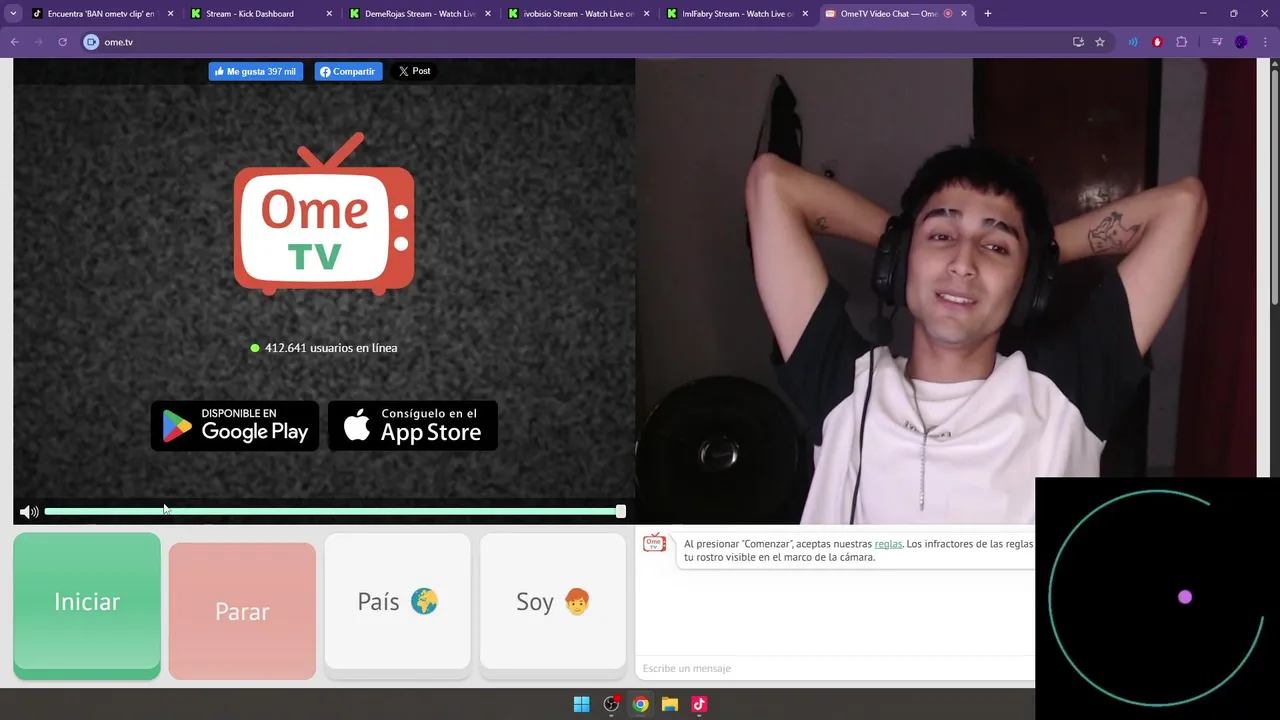Open the media control music icon
The height and width of the screenshot is (720, 1280).
1217,42
